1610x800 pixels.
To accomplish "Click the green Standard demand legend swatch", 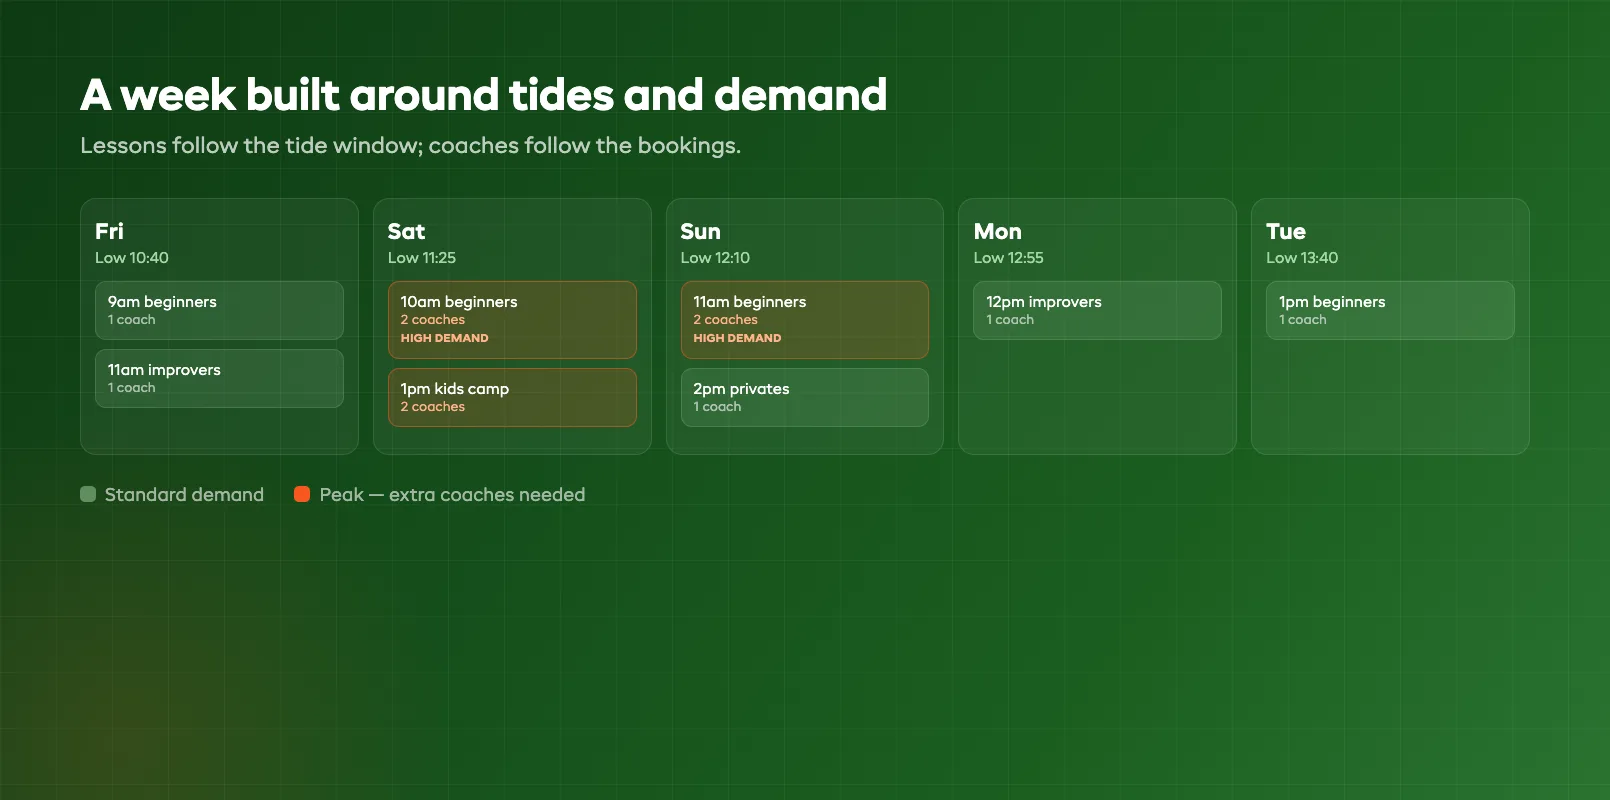I will click(x=88, y=494).
